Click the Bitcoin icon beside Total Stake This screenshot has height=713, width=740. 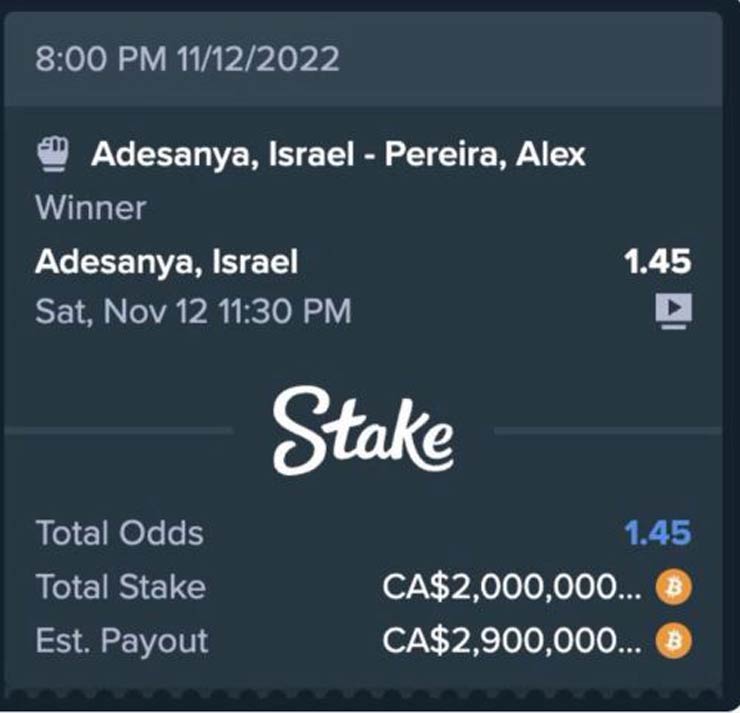[x=673, y=588]
